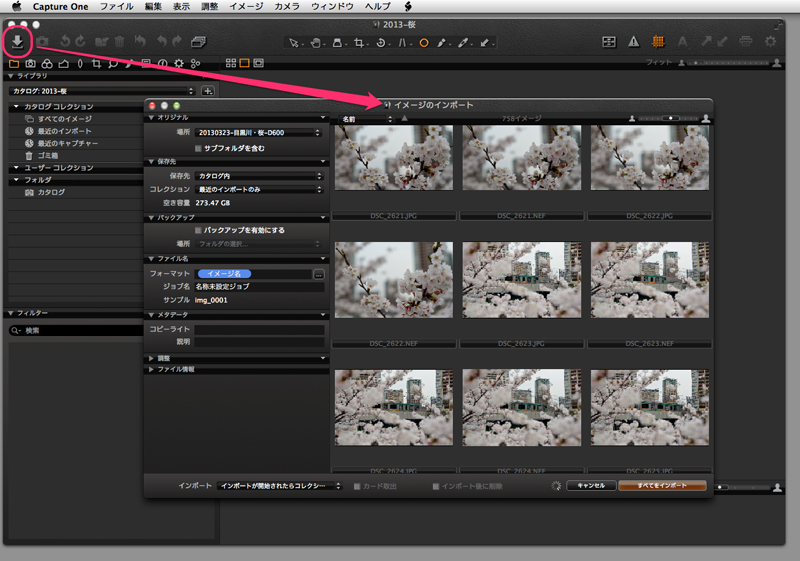The height and width of the screenshot is (561, 800).
Task: Enable サブフォルダを含む checkbox
Action: (x=197, y=147)
